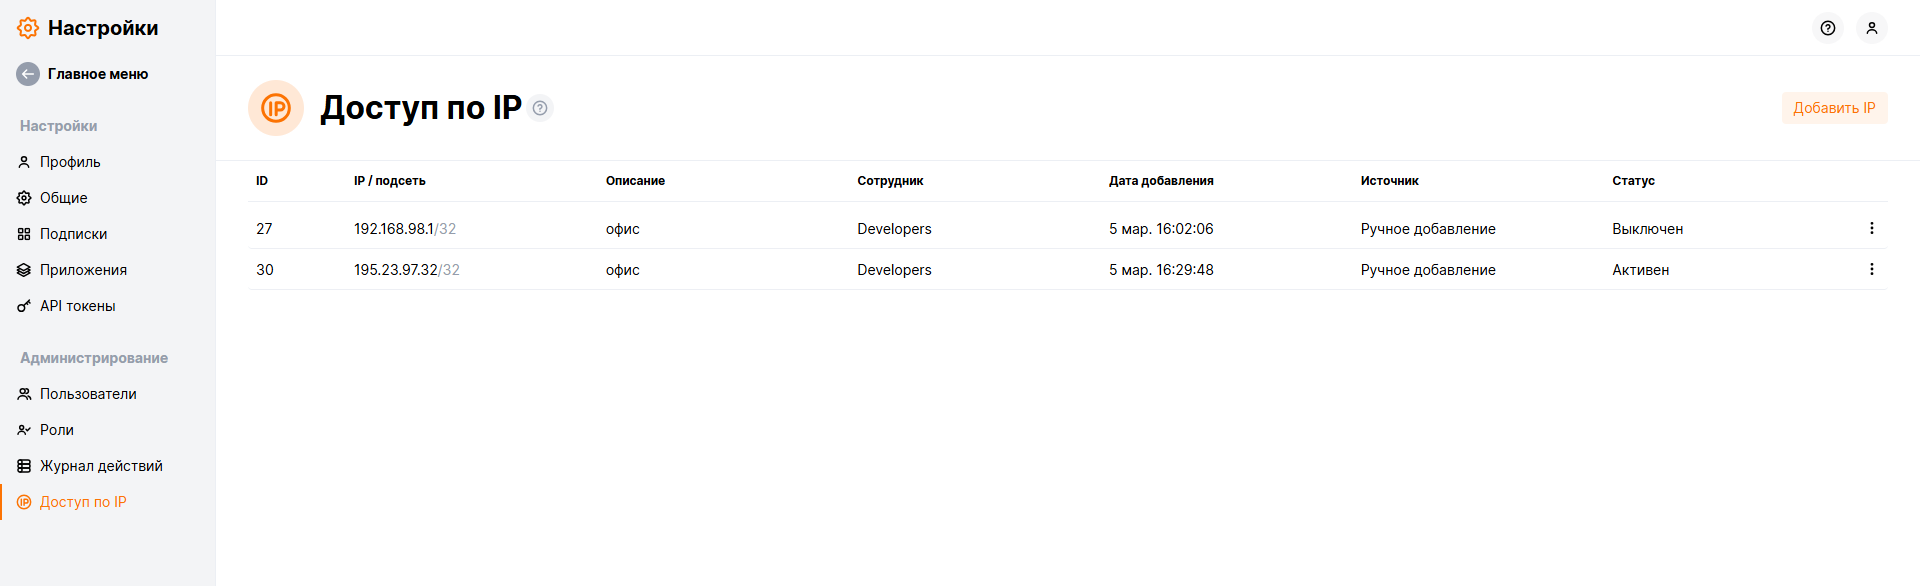This screenshot has width=1920, height=586.
Task: Click the orange gear icon beside Настройки
Action: pyautogui.click(x=28, y=28)
